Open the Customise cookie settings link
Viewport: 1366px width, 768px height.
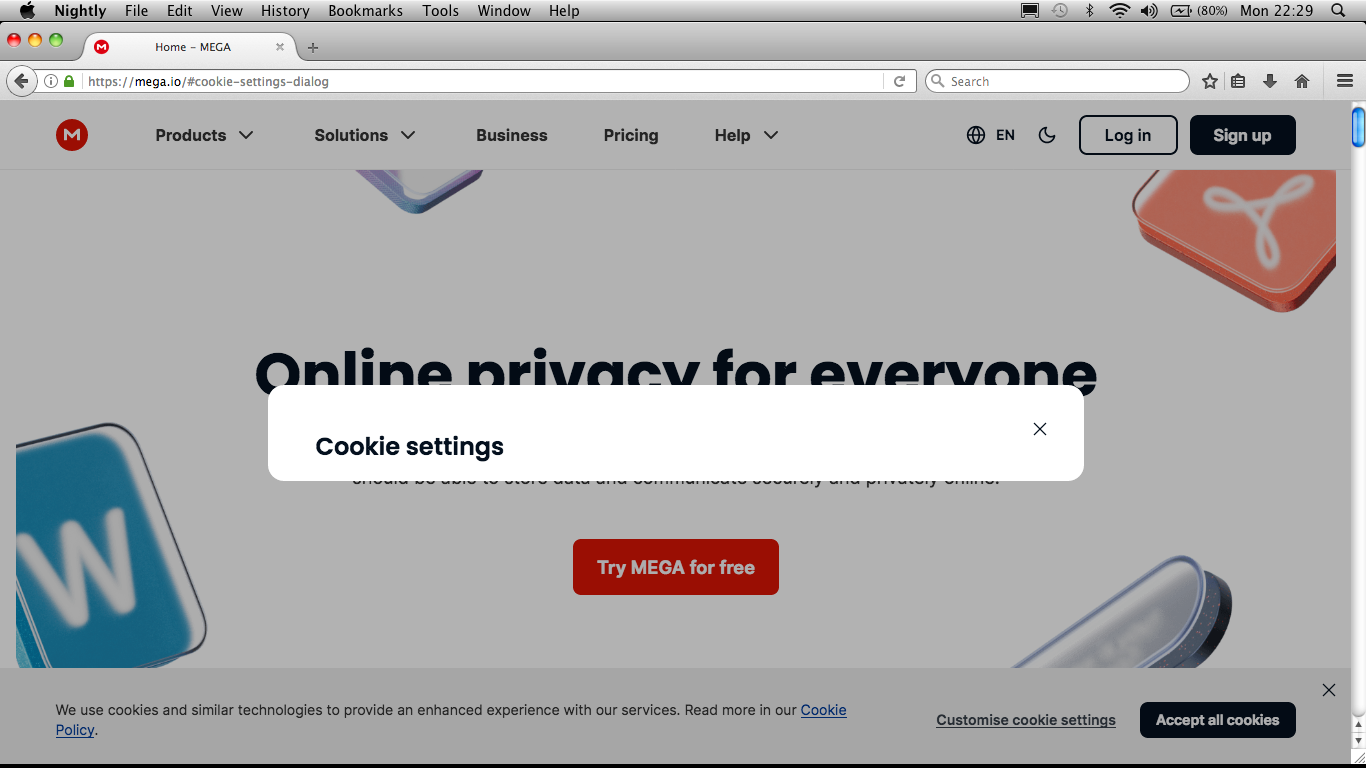coord(1026,720)
